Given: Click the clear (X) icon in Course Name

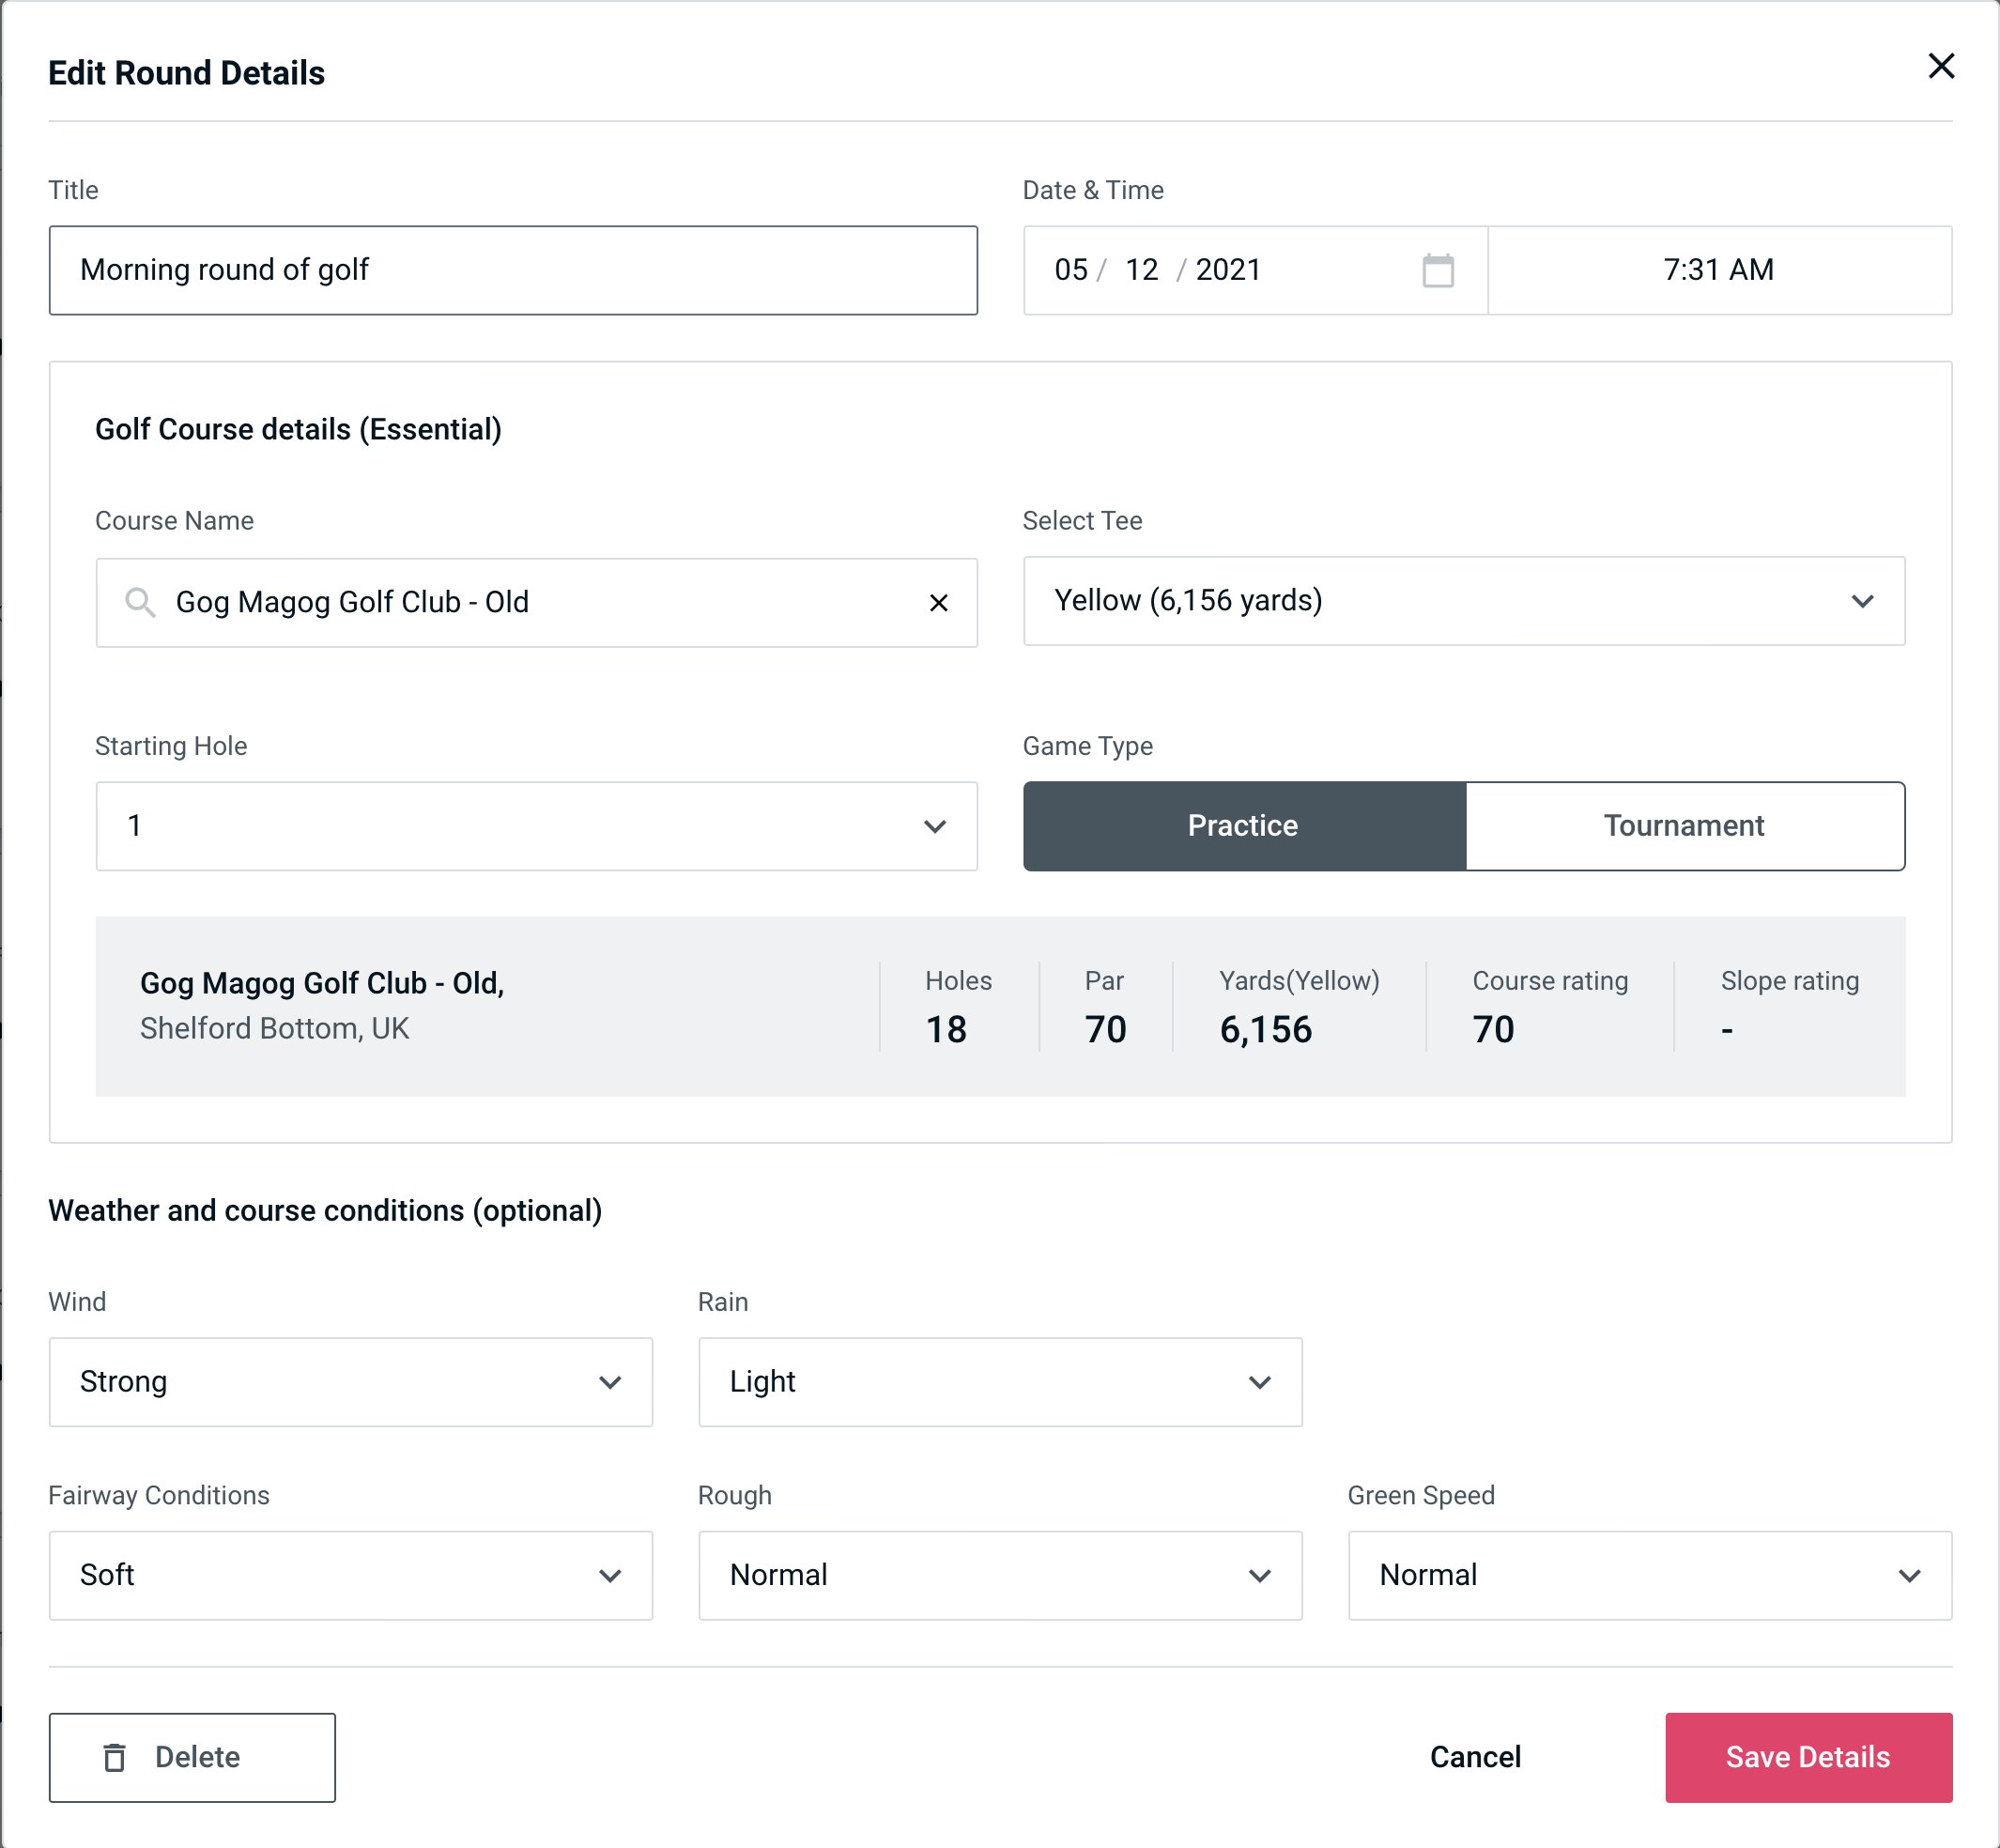Looking at the screenshot, I should [941, 603].
